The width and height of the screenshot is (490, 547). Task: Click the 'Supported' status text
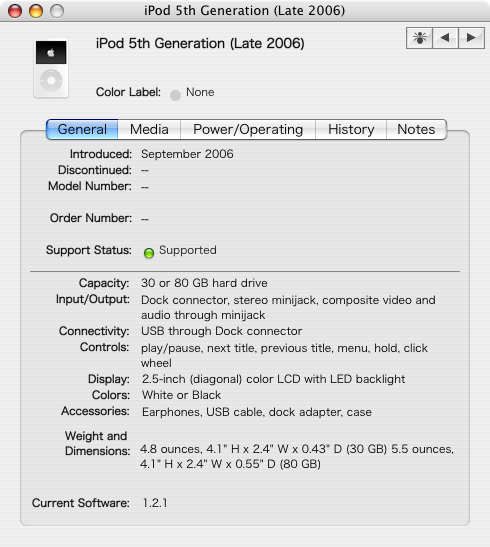click(188, 250)
